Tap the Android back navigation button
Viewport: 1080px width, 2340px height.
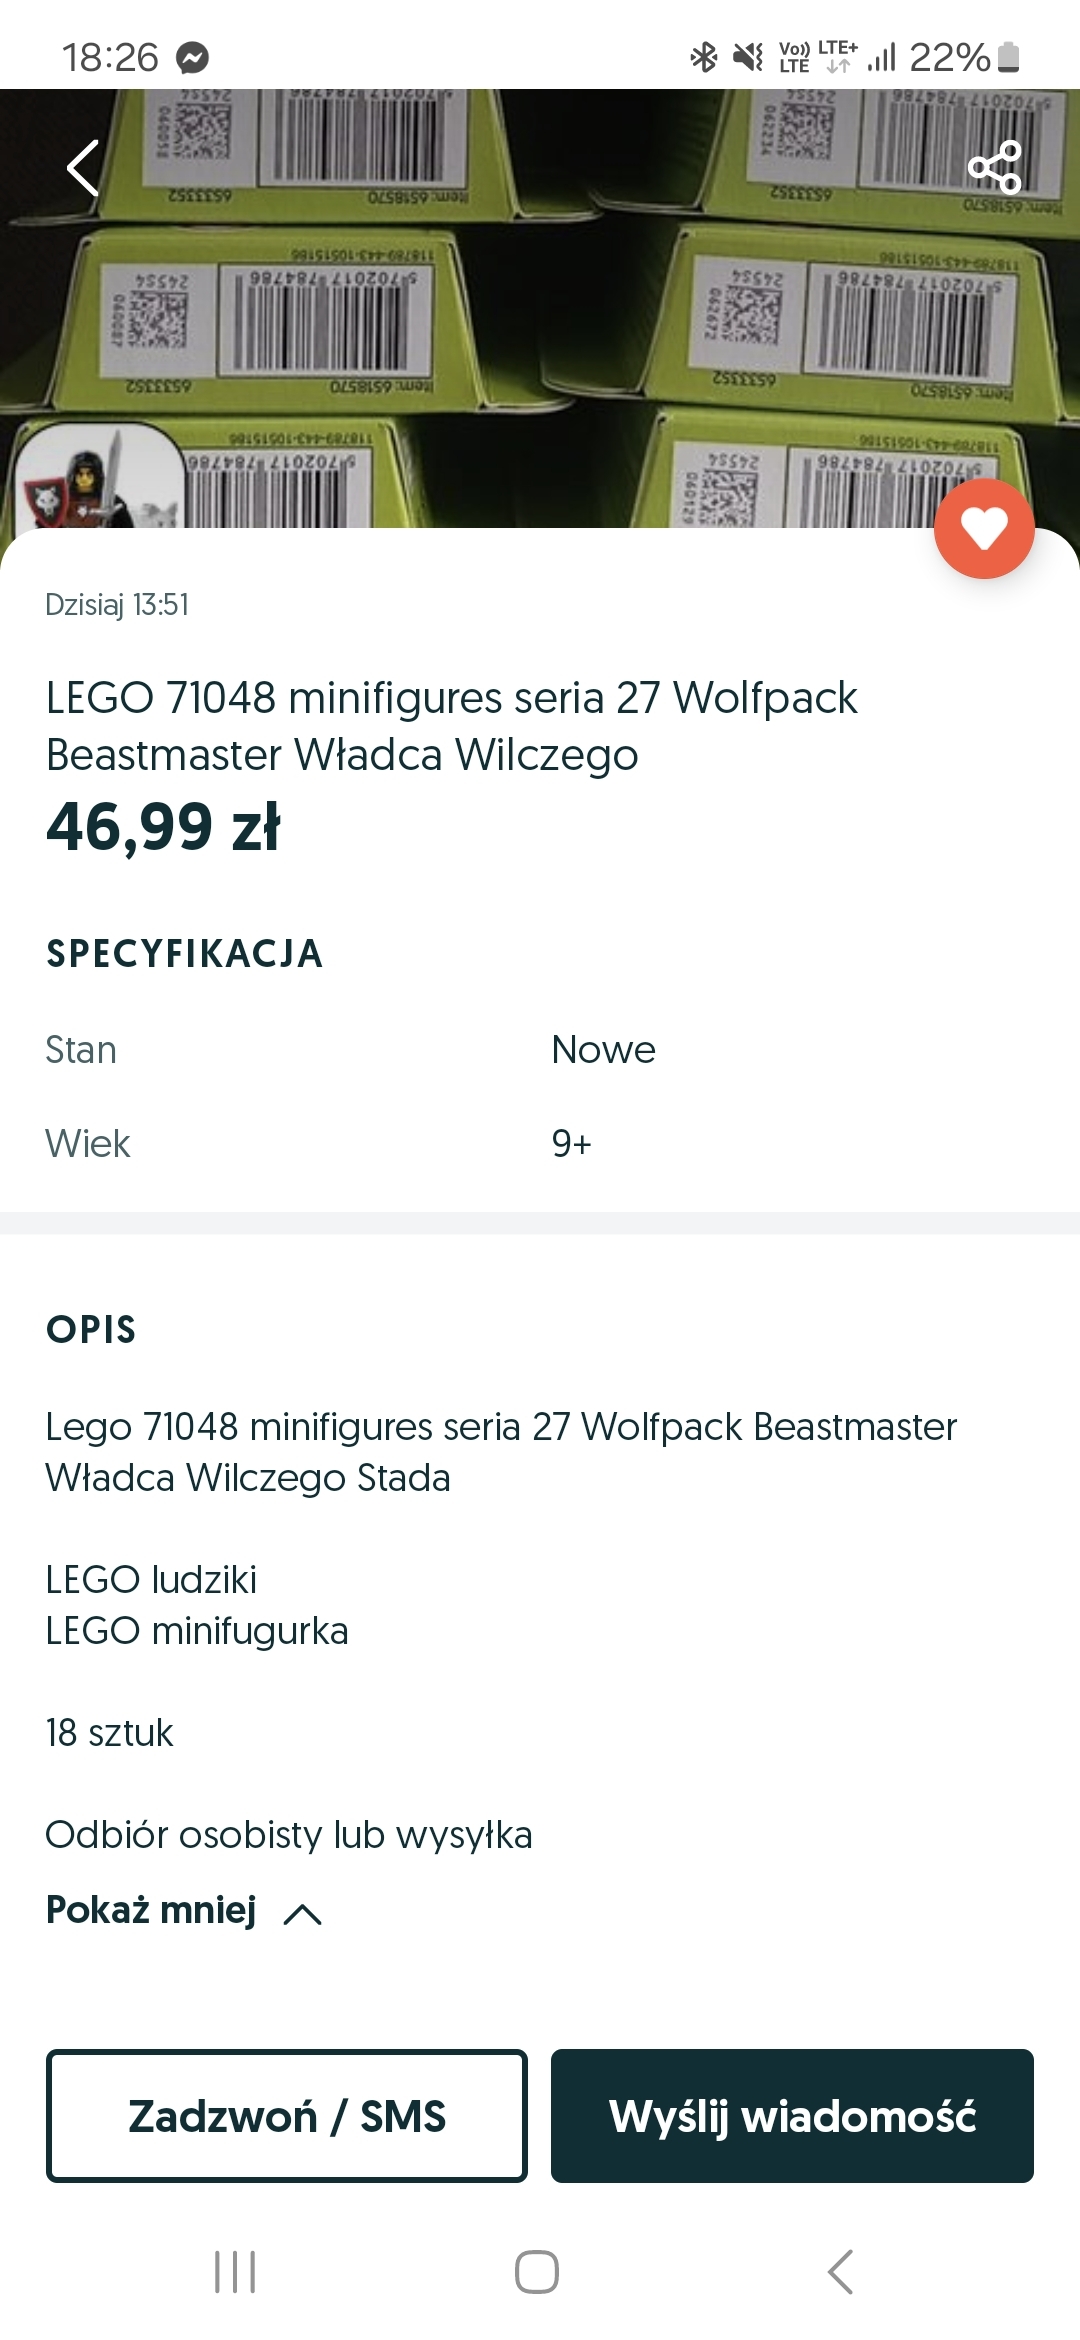pos(840,2271)
